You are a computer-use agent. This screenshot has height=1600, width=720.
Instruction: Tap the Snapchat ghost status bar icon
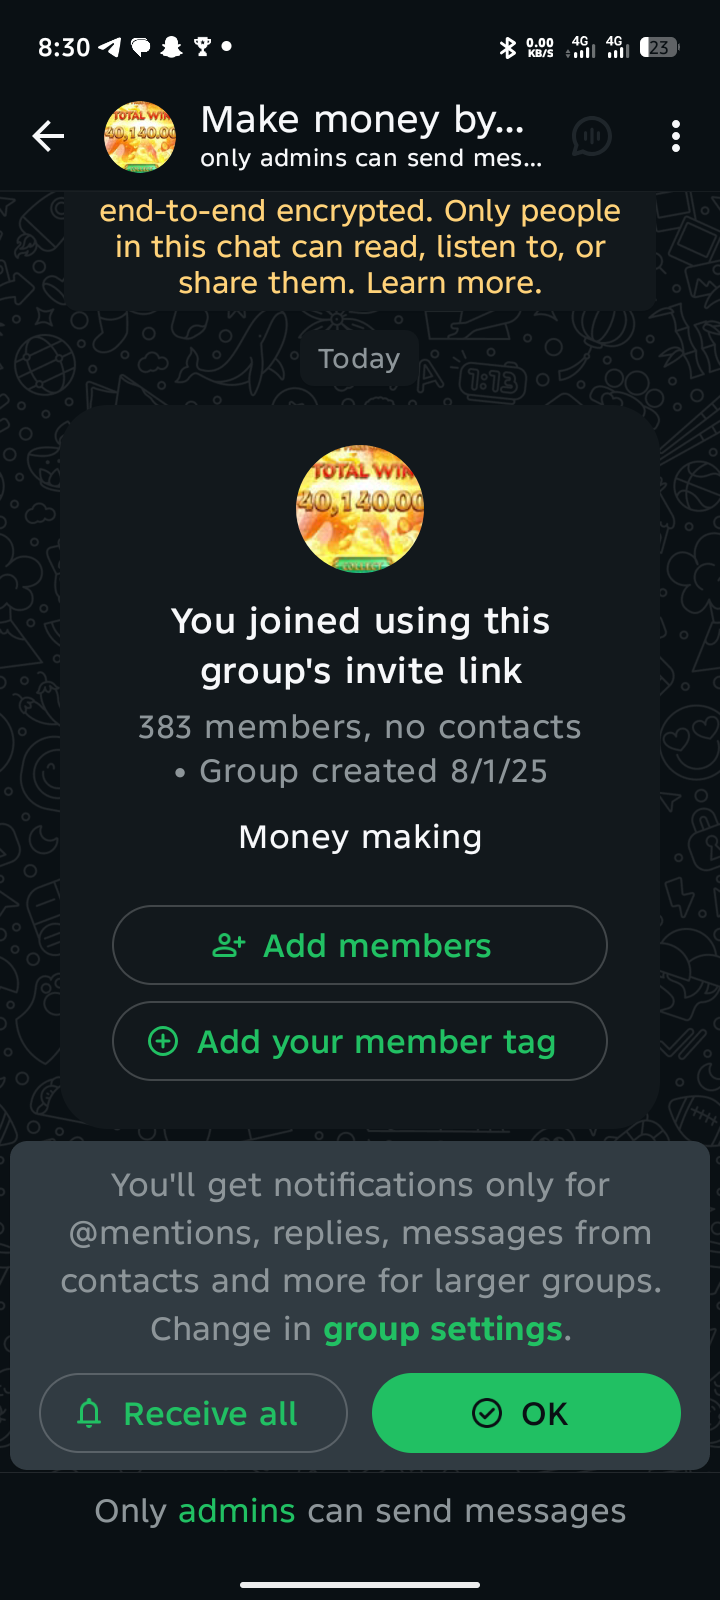pos(172,47)
